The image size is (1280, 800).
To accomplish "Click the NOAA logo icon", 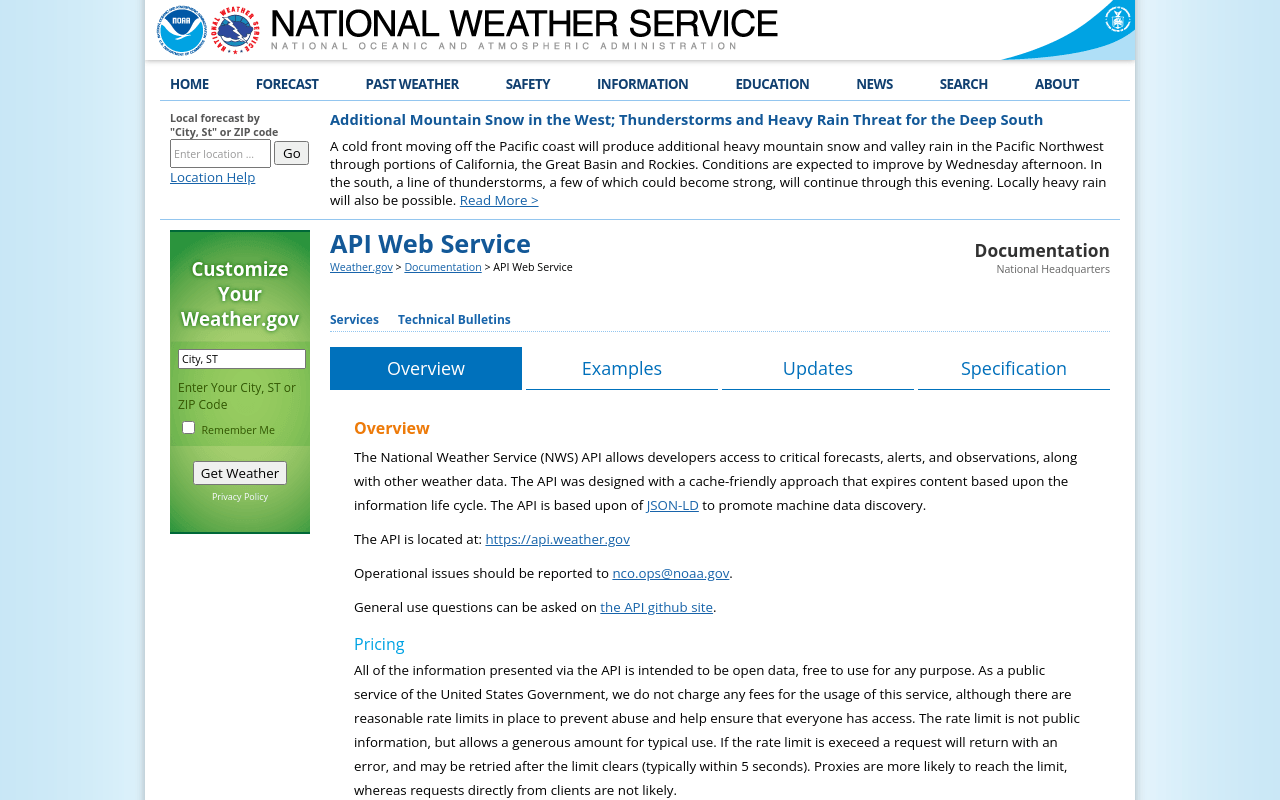I will tap(182, 30).
